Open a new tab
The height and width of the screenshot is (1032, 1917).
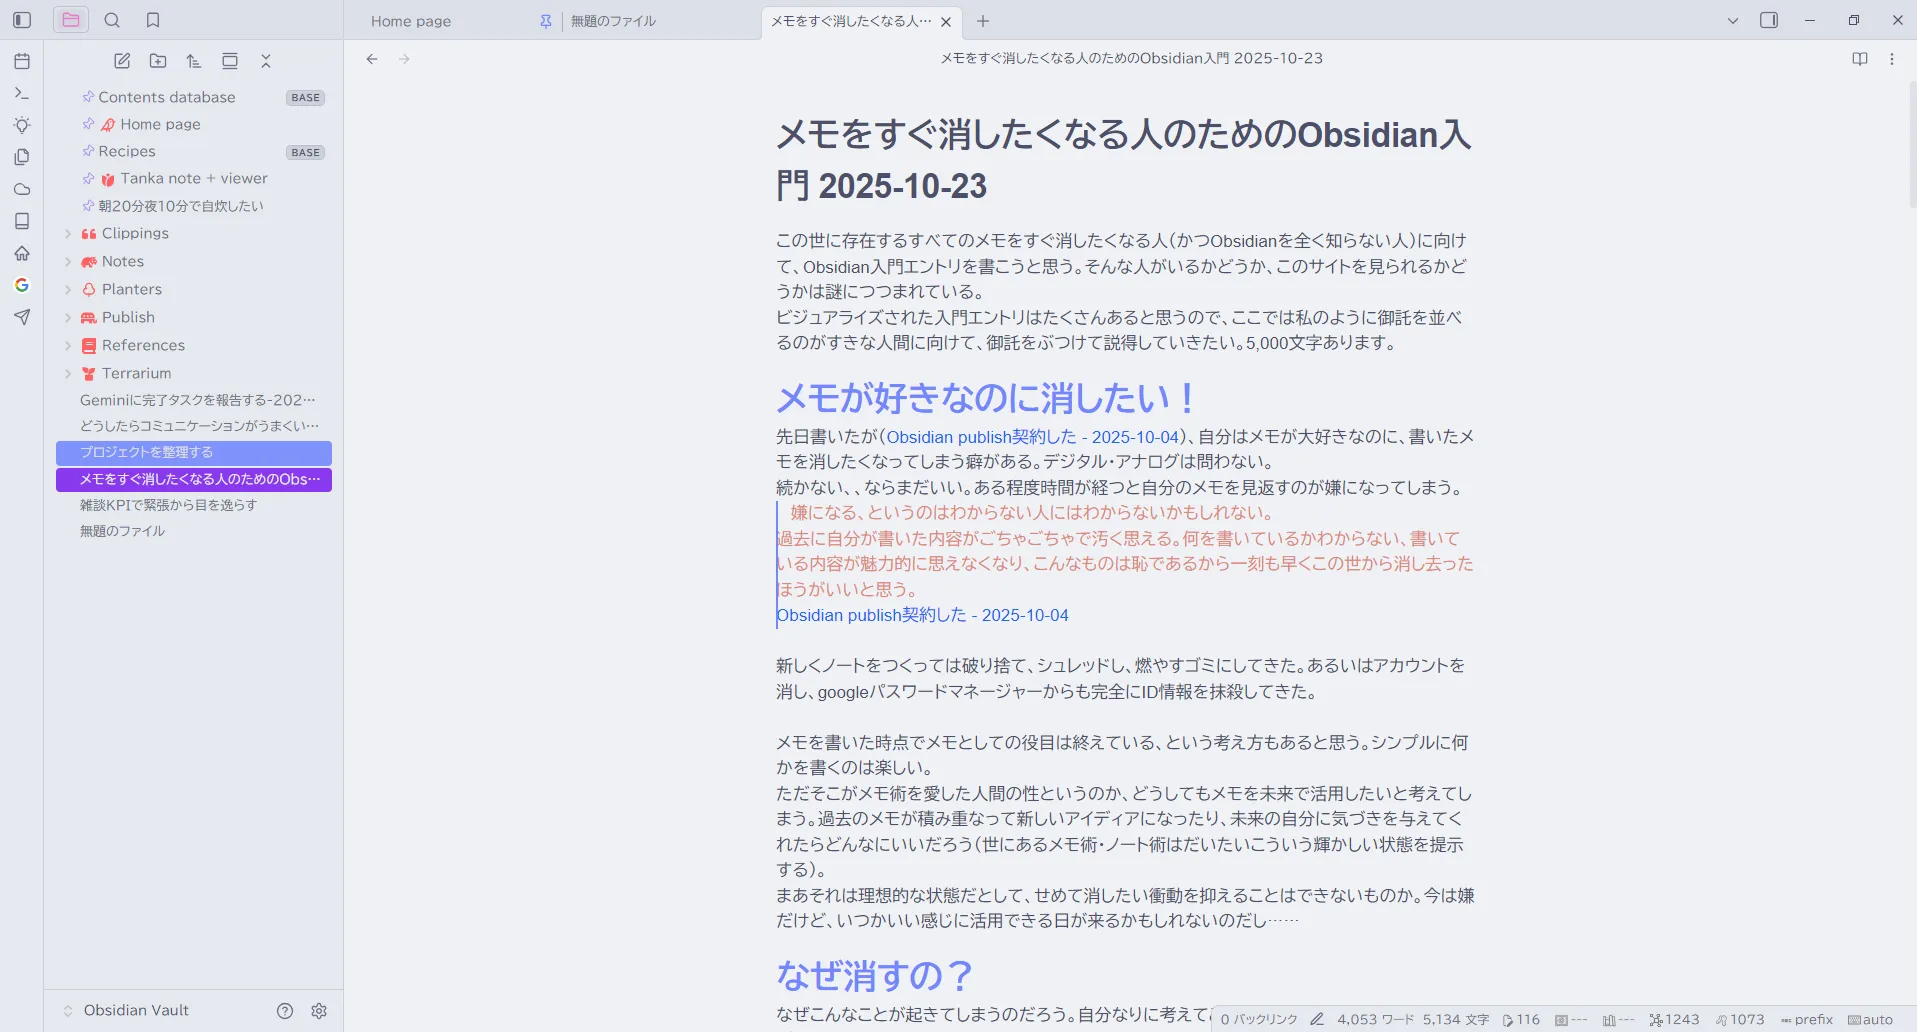[x=983, y=21]
